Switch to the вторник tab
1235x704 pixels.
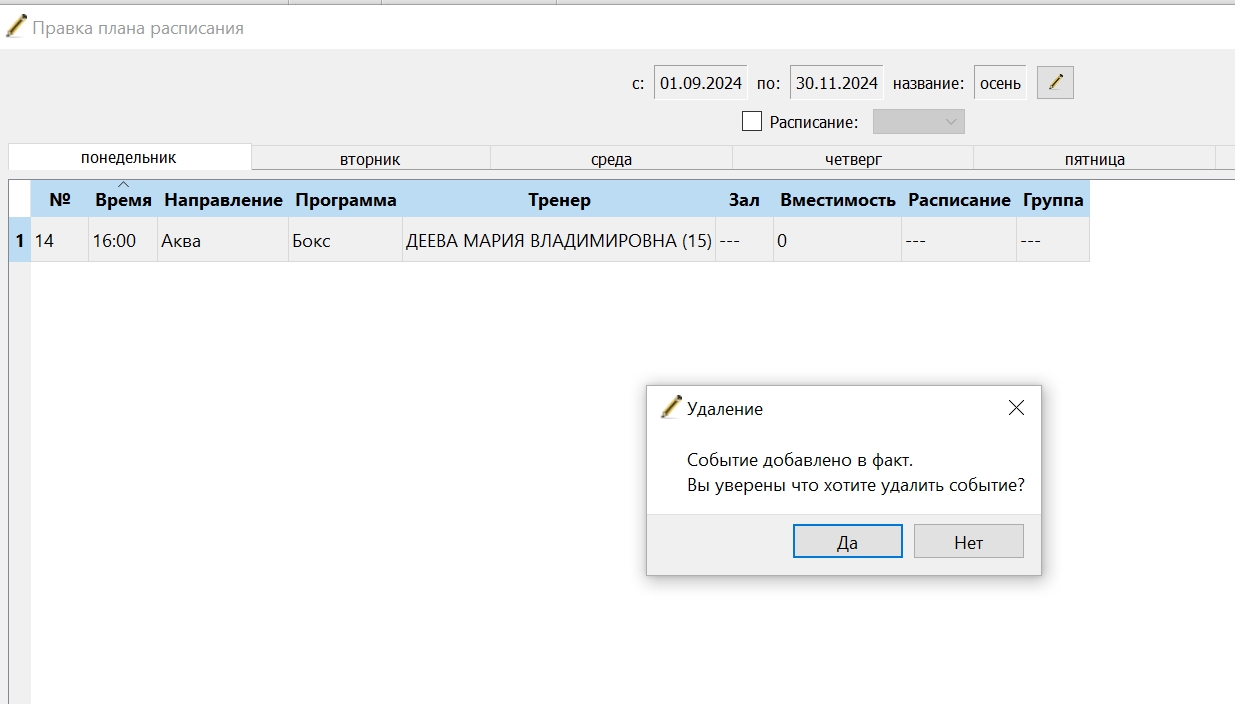point(370,158)
